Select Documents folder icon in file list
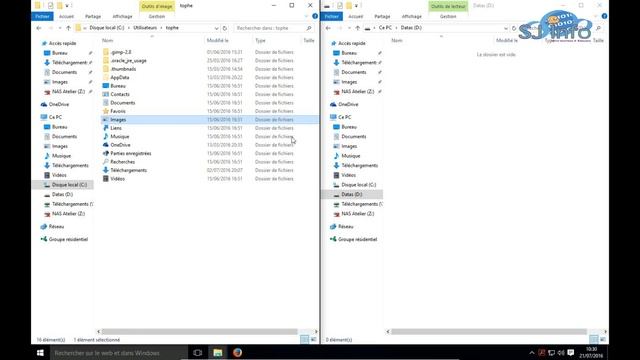This screenshot has height=360, width=640. coord(106,103)
